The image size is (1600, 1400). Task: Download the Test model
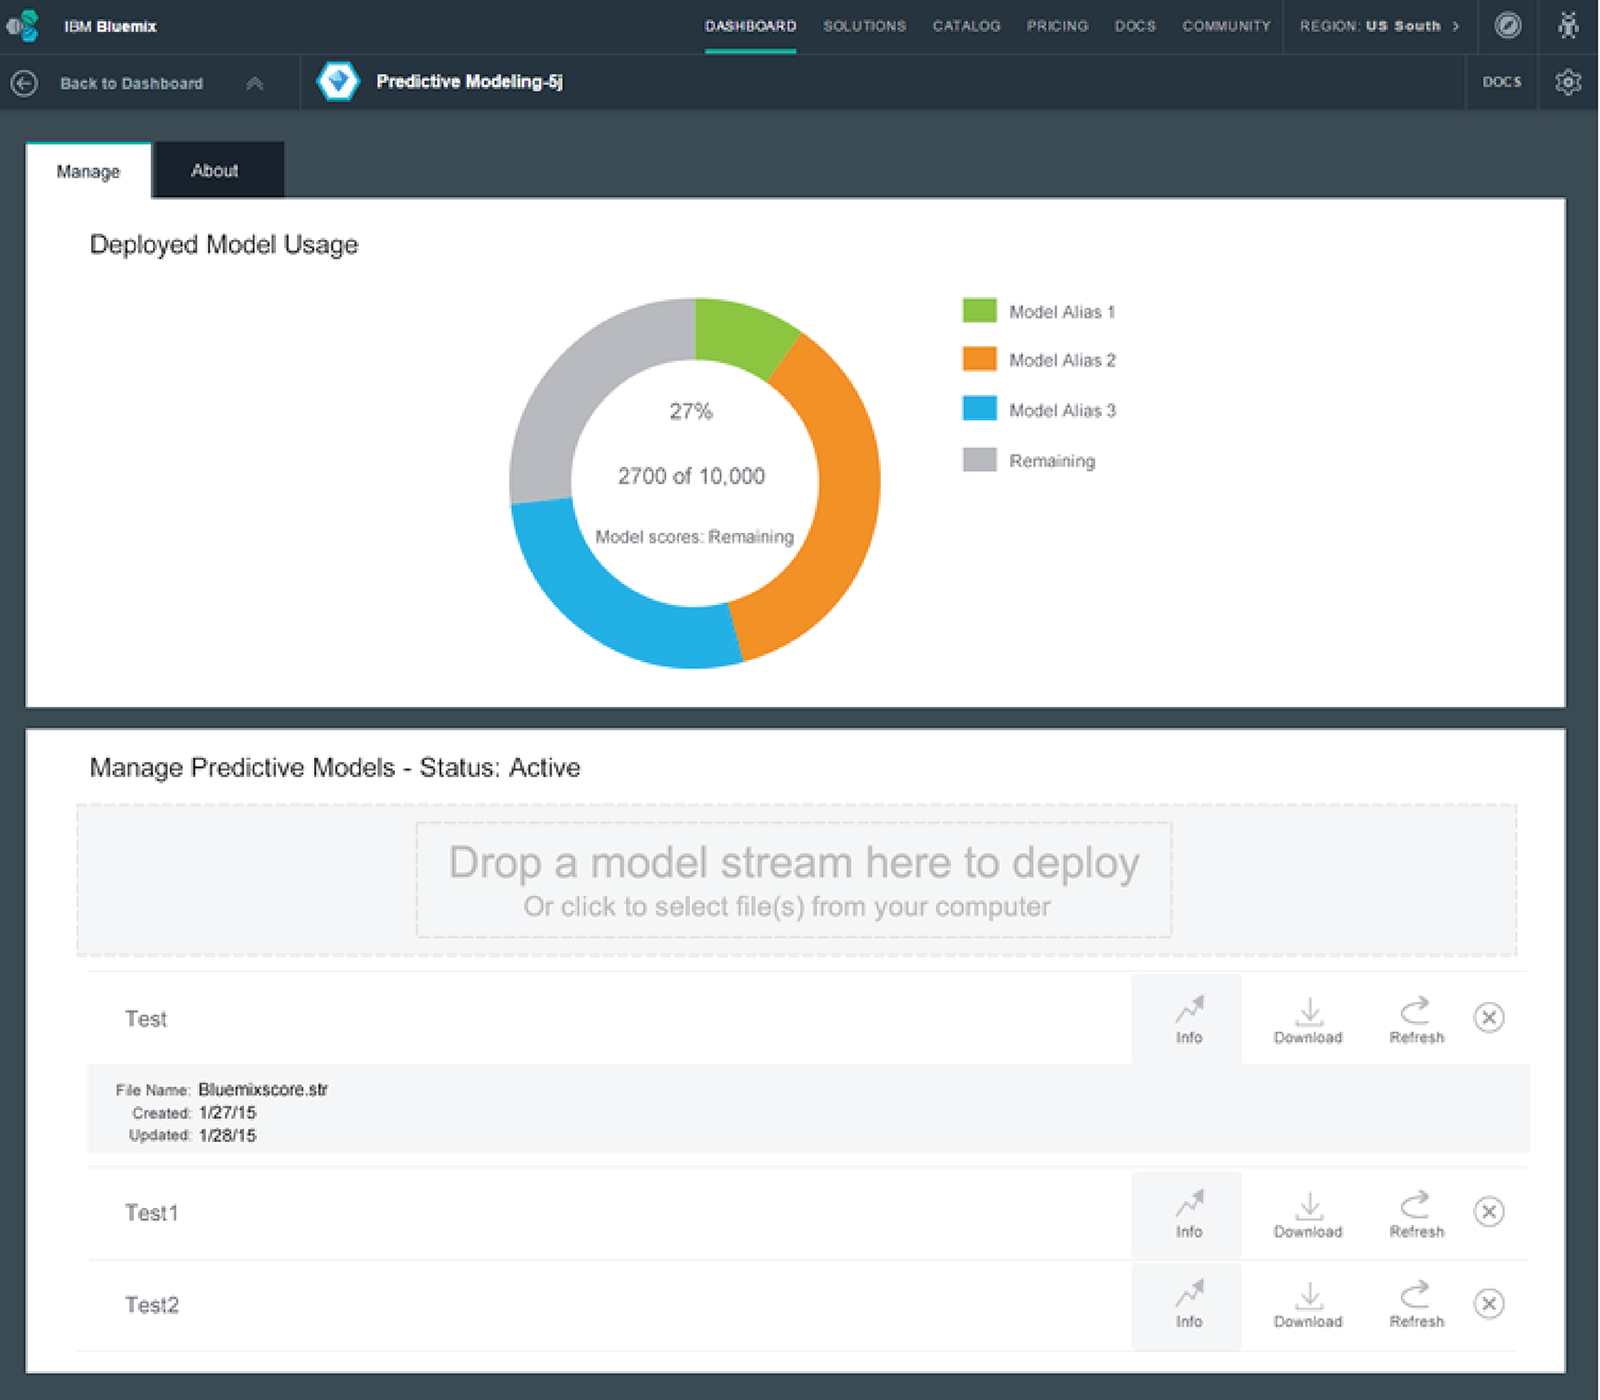pos(1308,1020)
